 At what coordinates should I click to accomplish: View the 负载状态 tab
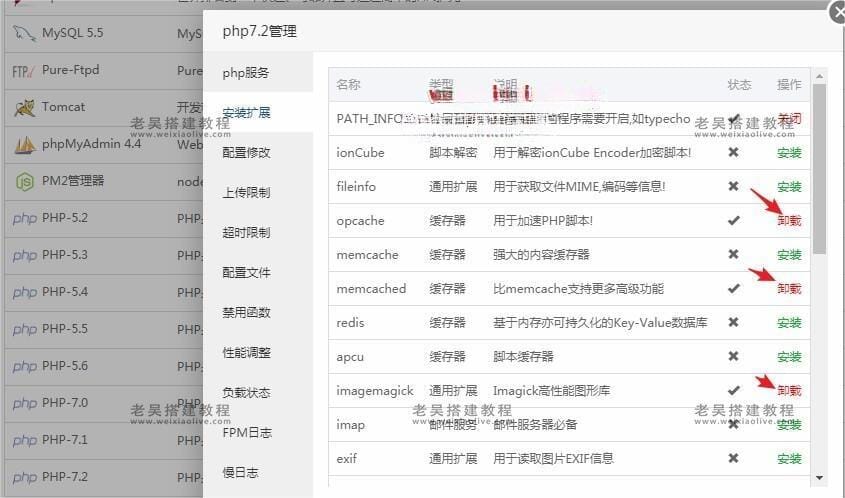[x=258, y=392]
